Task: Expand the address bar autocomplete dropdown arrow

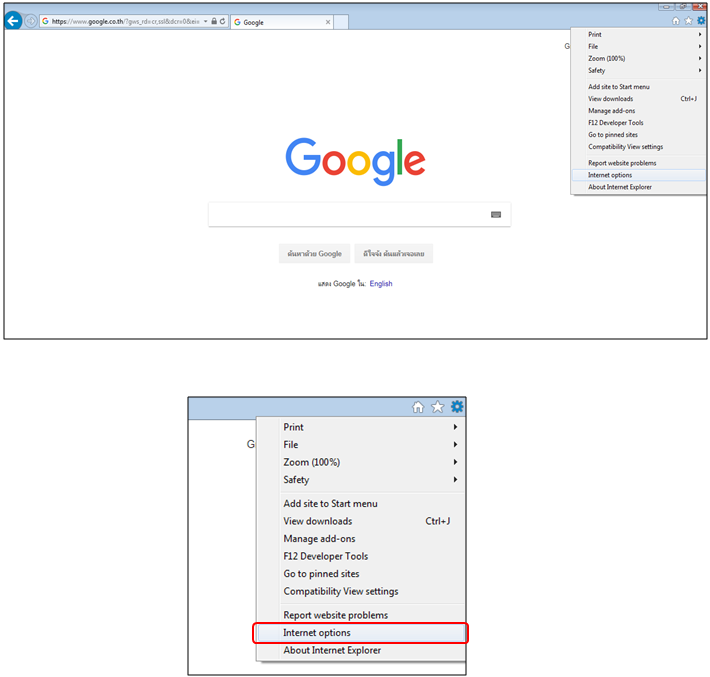Action: (x=206, y=21)
